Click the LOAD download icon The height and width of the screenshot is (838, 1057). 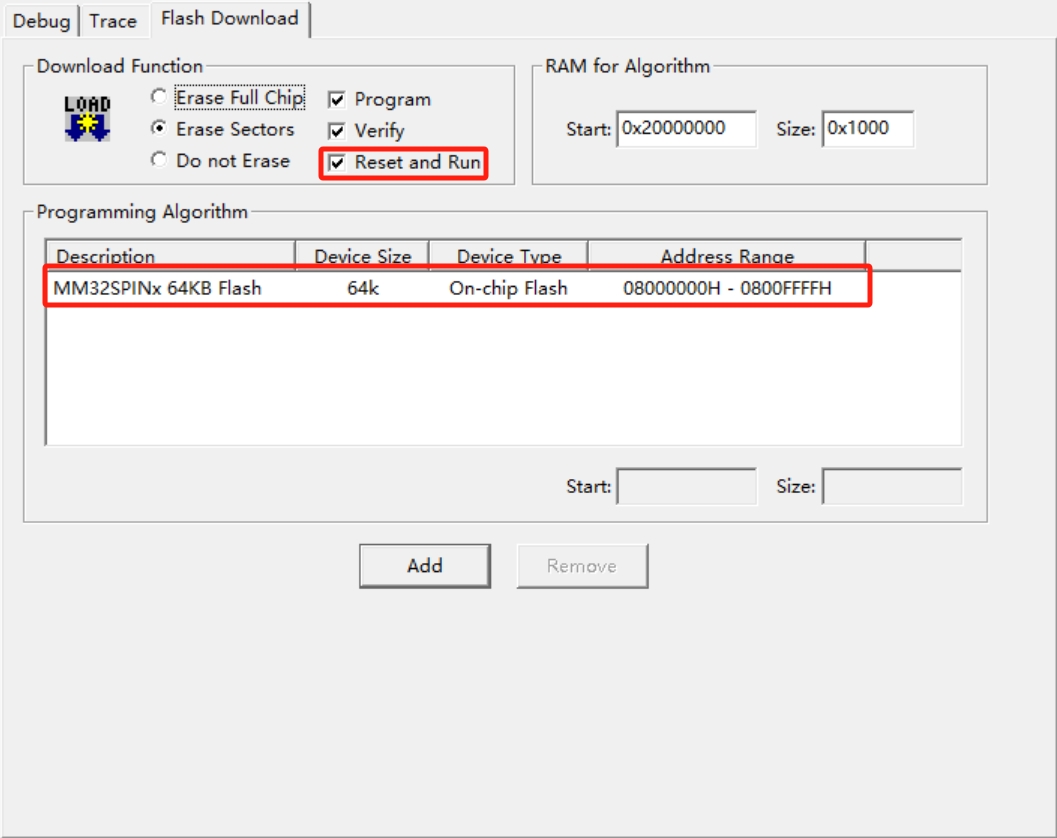pyautogui.click(x=87, y=118)
